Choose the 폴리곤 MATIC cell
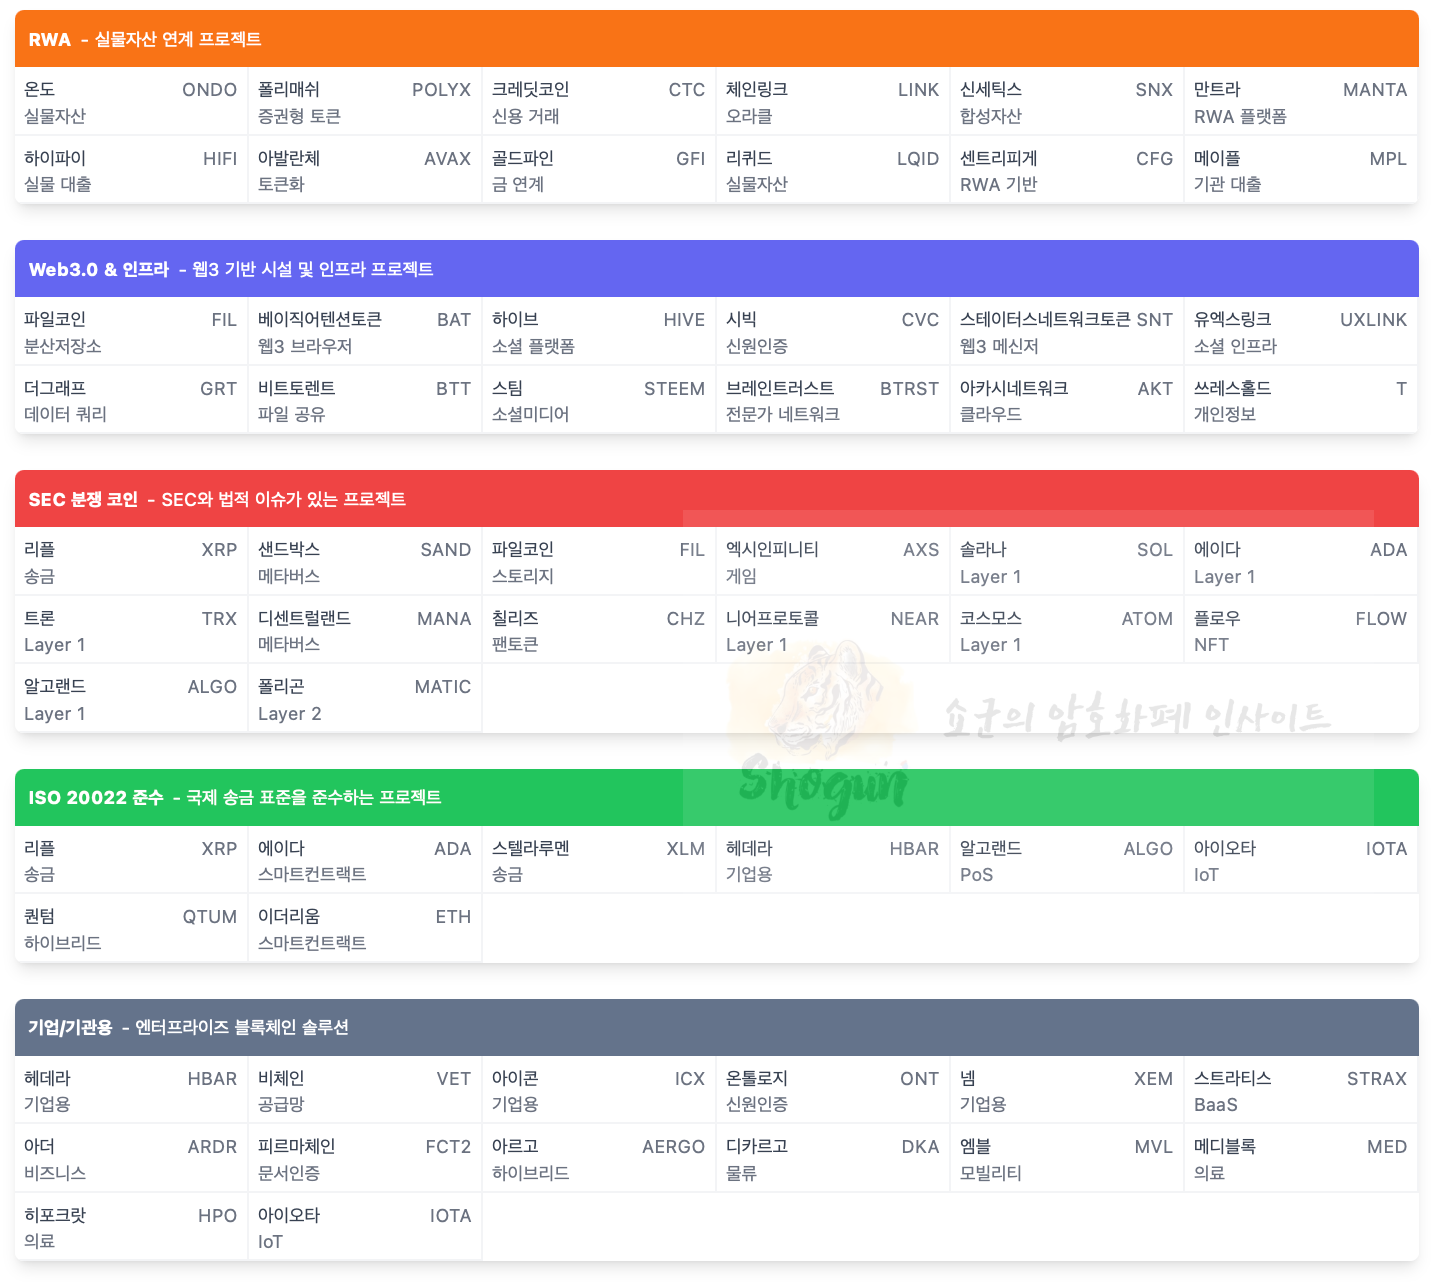Image resolution: width=1438 pixels, height=1282 pixels. click(x=365, y=699)
